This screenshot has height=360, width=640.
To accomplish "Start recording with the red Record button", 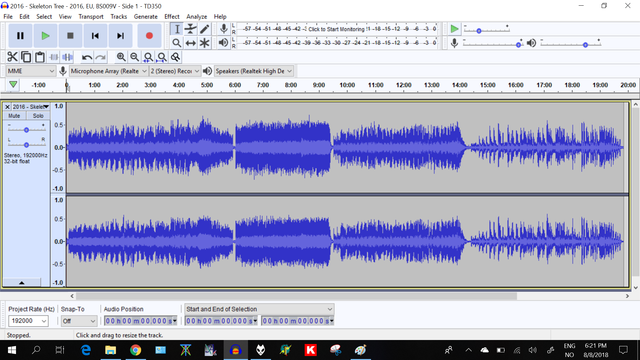I will tap(149, 36).
